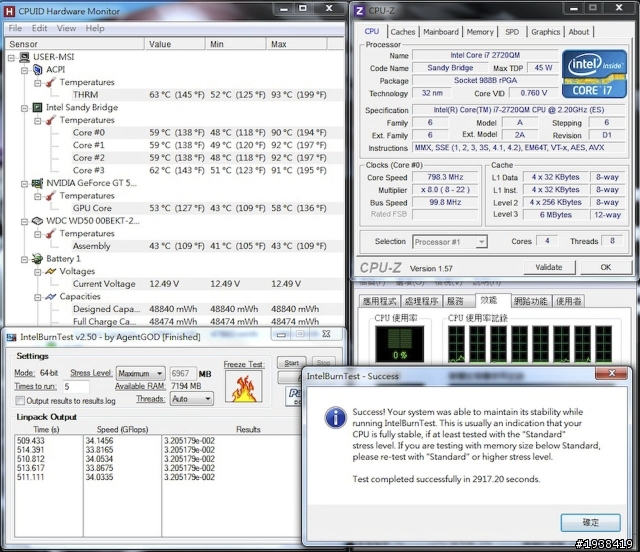Switch to the Graphics tab in CPU-Z

tap(545, 32)
